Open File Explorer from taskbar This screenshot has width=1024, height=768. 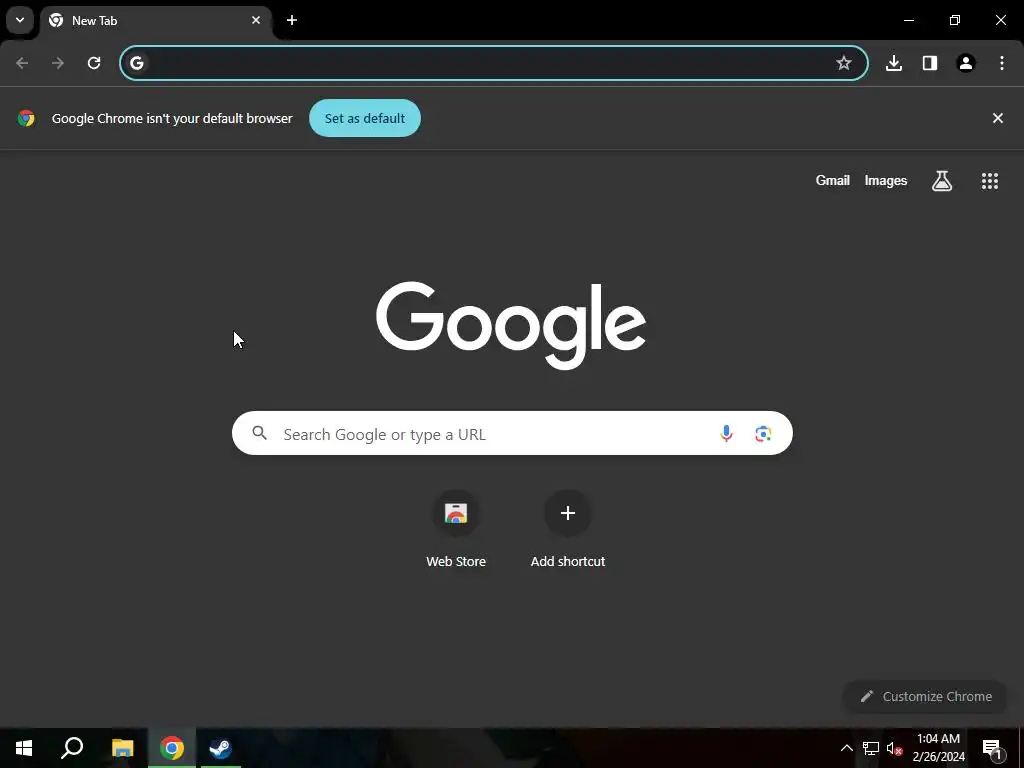click(x=122, y=748)
